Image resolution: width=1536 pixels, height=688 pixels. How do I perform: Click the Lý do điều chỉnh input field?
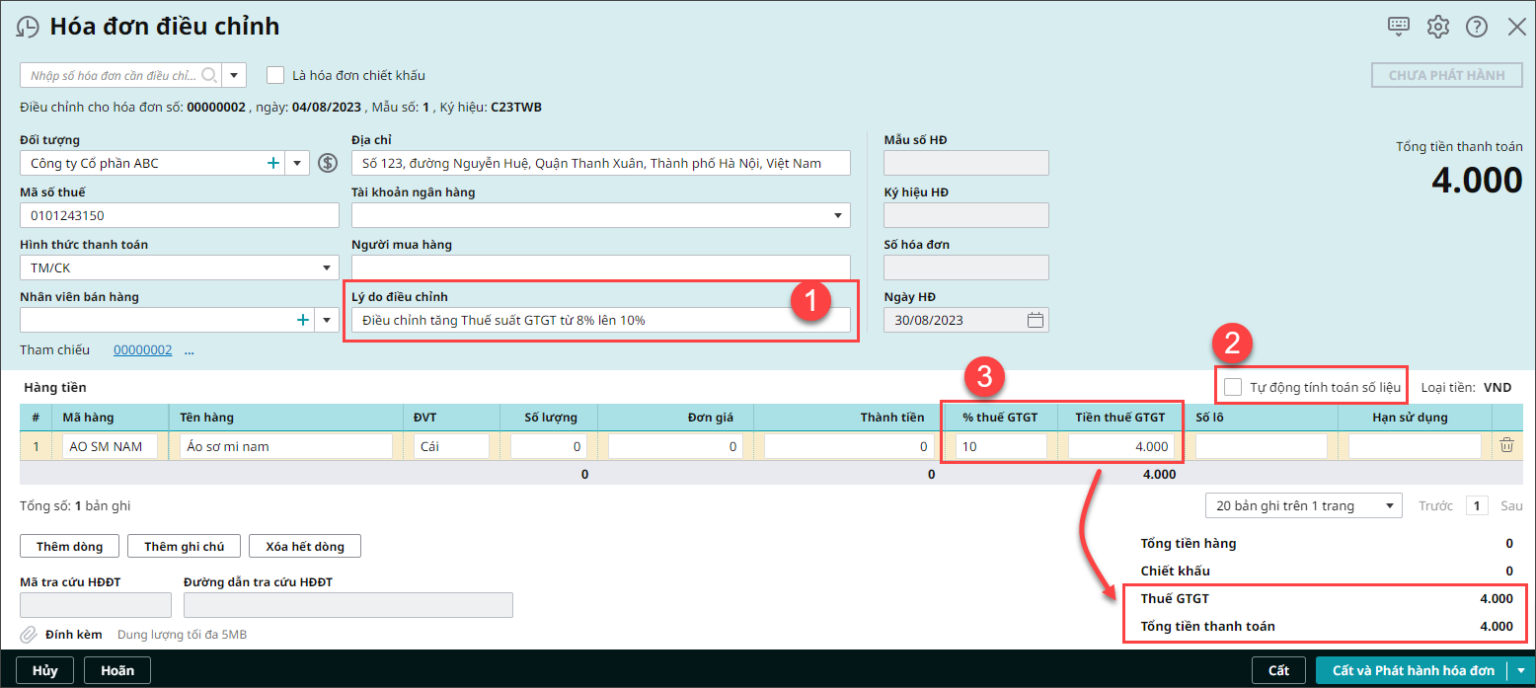click(600, 320)
